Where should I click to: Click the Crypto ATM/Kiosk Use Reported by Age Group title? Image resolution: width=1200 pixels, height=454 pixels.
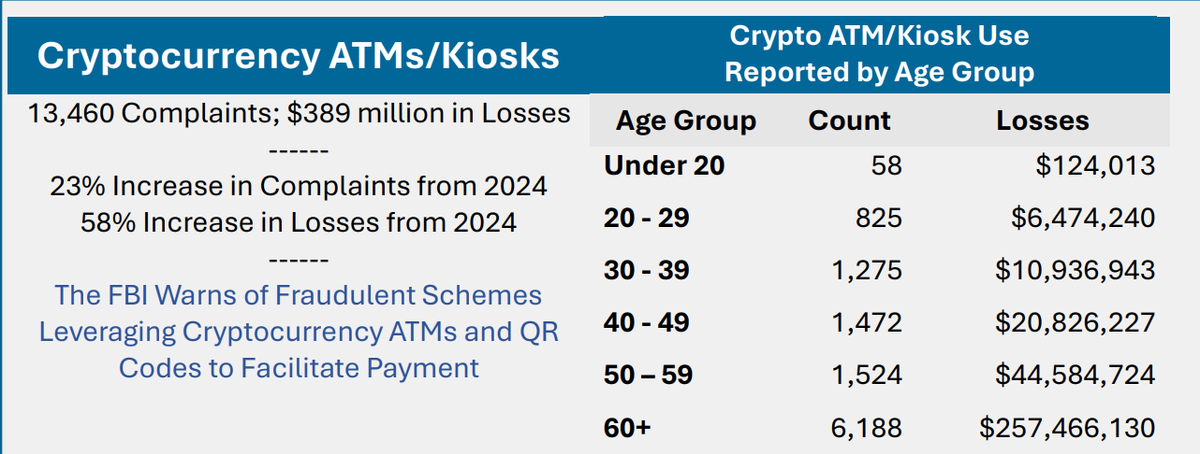(878, 55)
